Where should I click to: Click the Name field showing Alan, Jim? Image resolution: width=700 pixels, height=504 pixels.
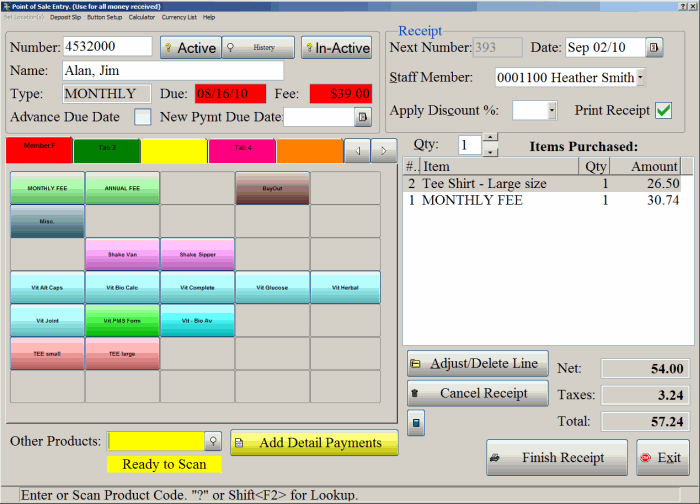tap(173, 71)
